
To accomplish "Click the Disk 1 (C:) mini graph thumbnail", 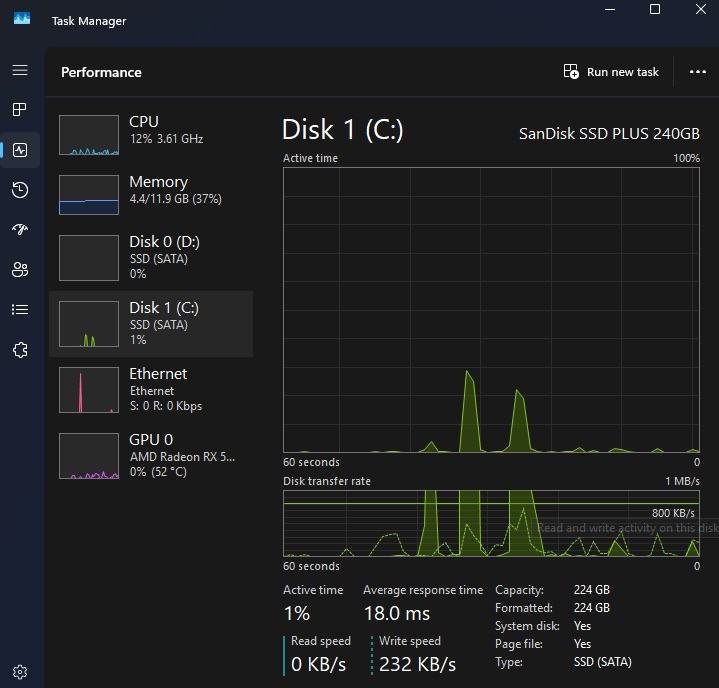I will tap(89, 324).
